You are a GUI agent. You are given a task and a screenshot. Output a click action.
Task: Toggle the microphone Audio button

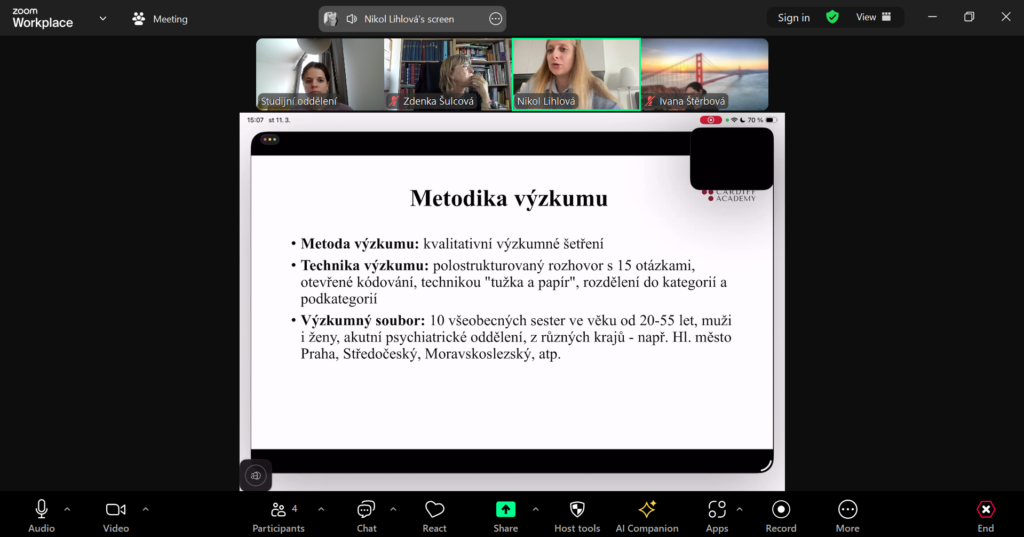click(41, 514)
